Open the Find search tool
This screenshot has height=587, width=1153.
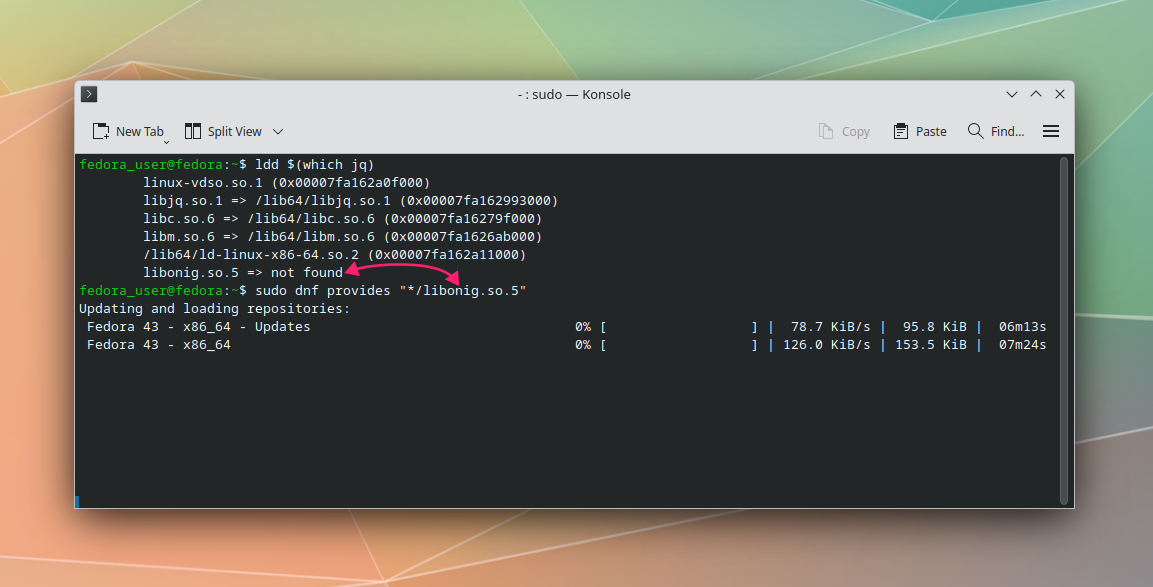pos(996,132)
